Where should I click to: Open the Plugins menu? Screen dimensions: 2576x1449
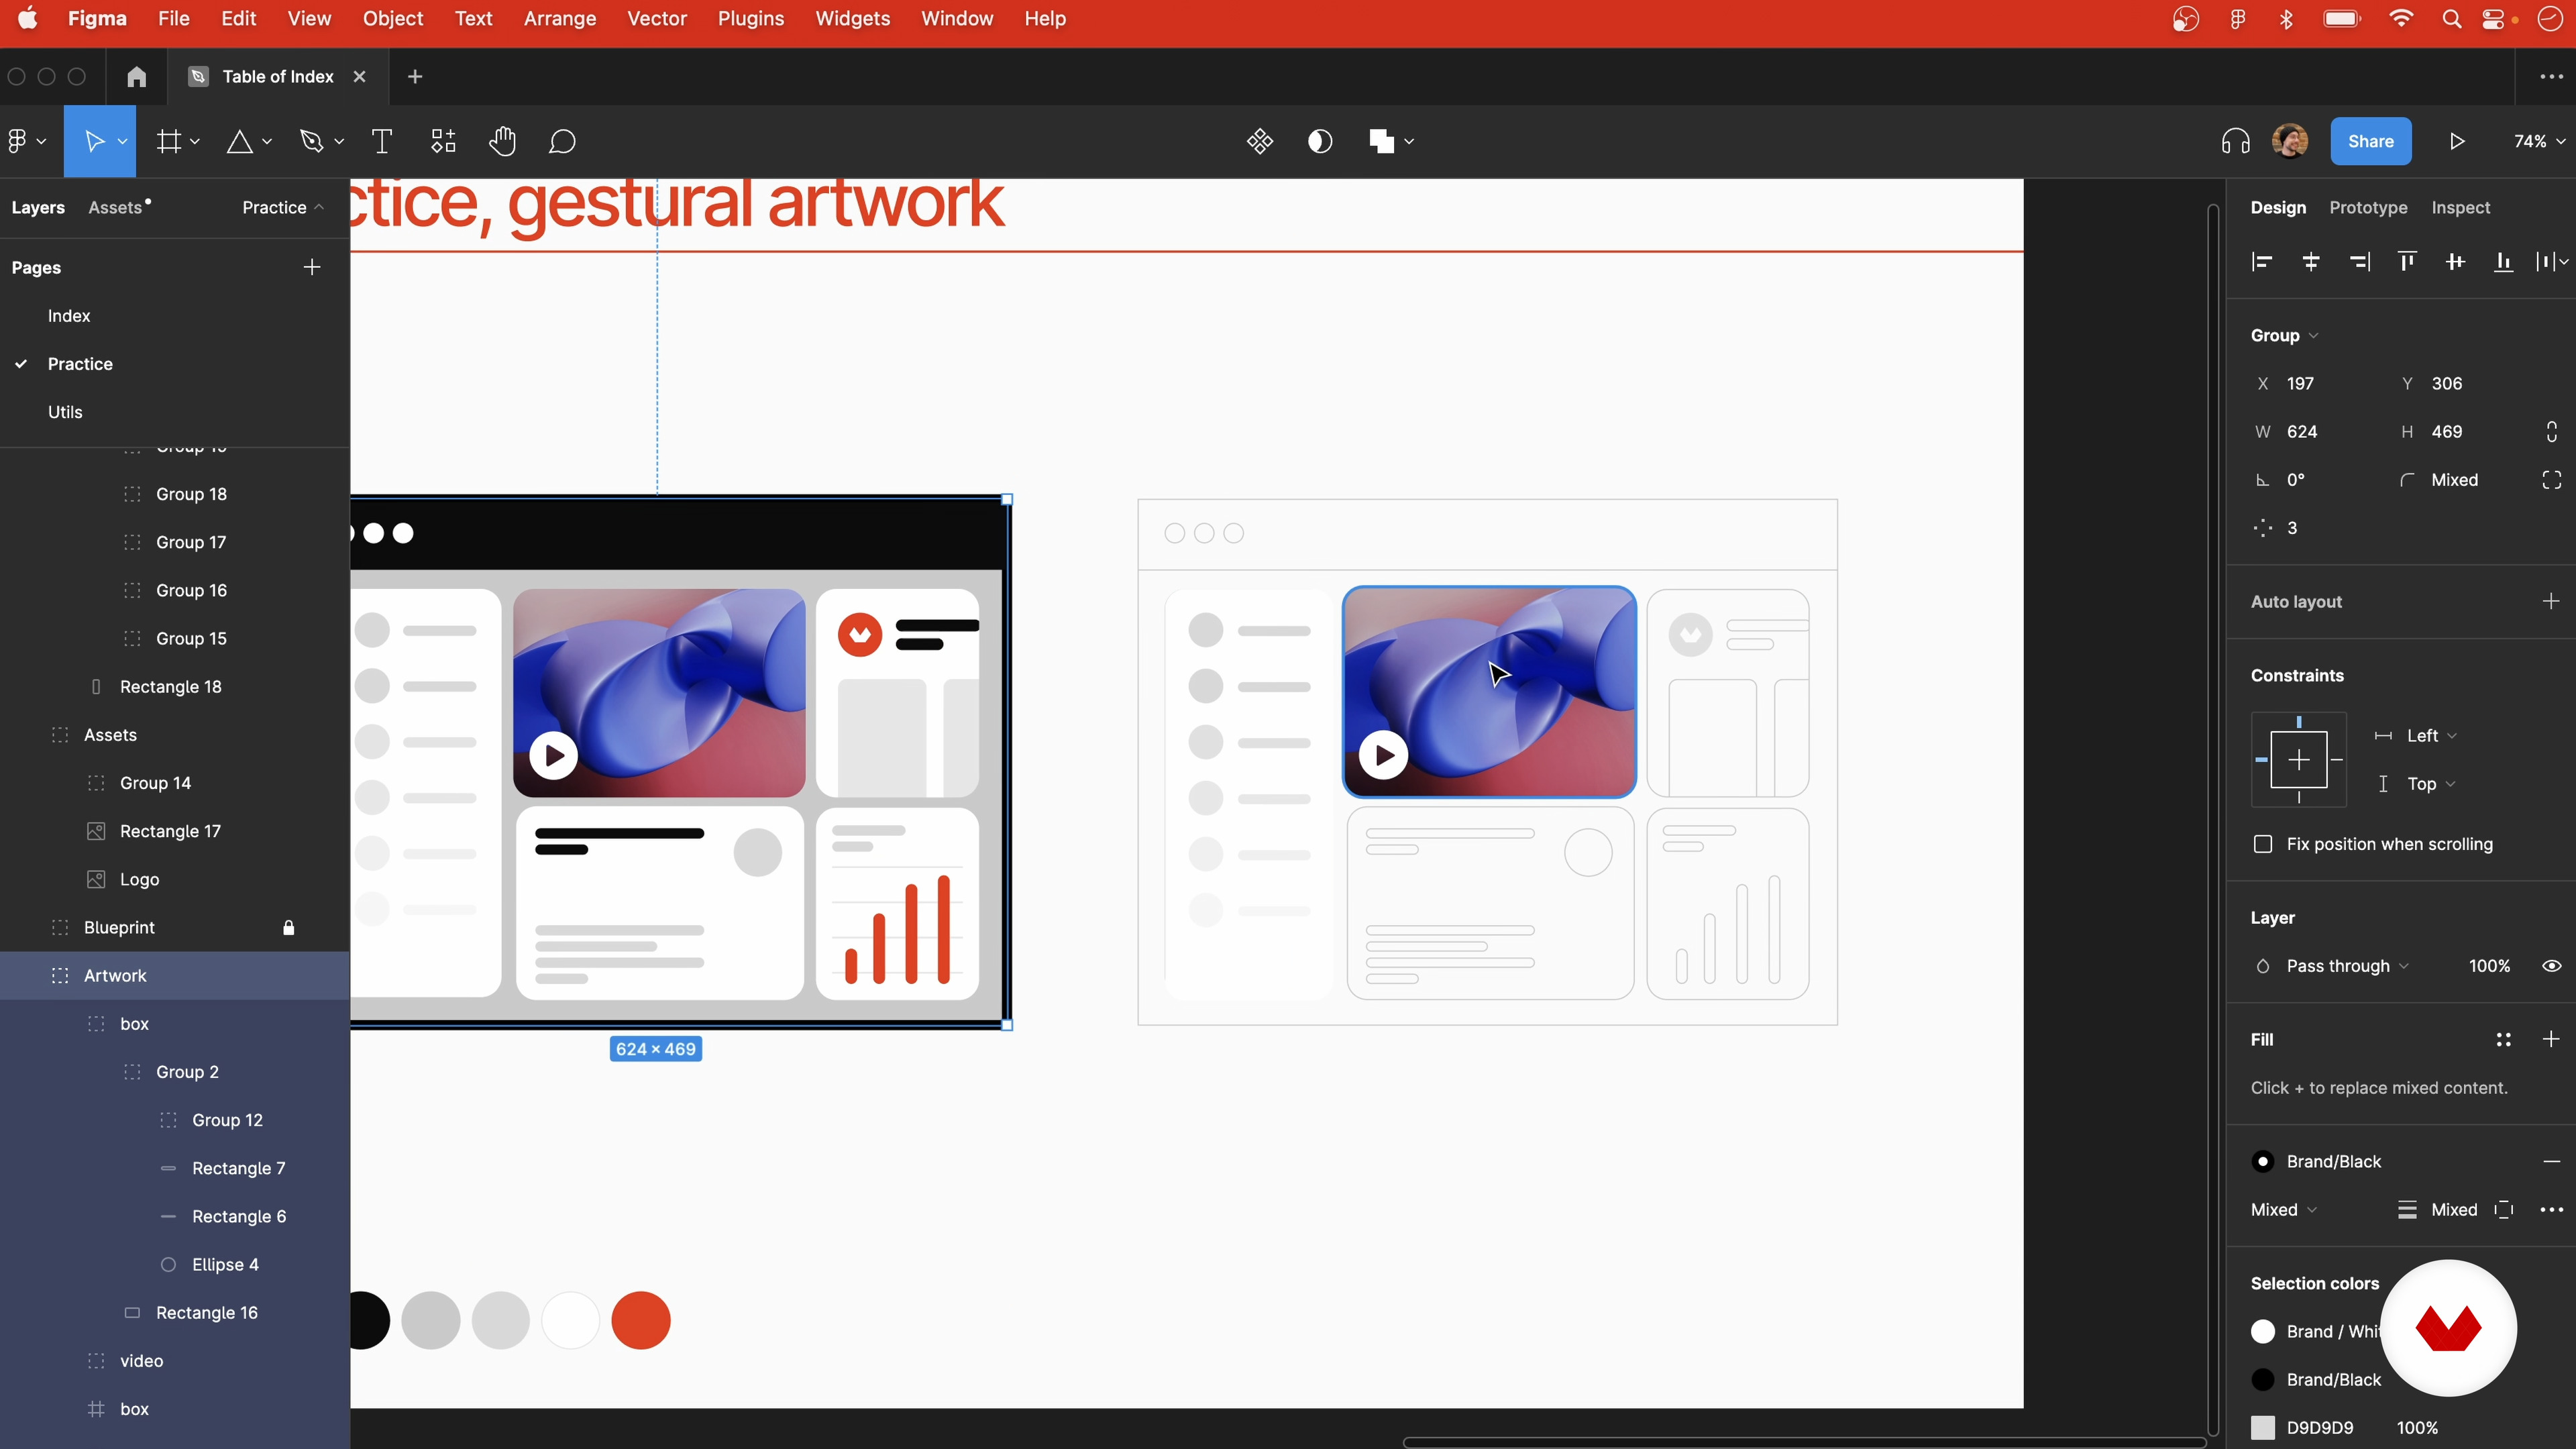(x=750, y=19)
